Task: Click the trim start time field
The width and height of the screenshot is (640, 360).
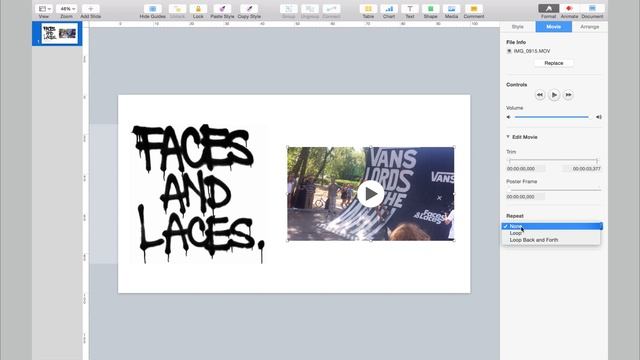Action: coord(525,169)
